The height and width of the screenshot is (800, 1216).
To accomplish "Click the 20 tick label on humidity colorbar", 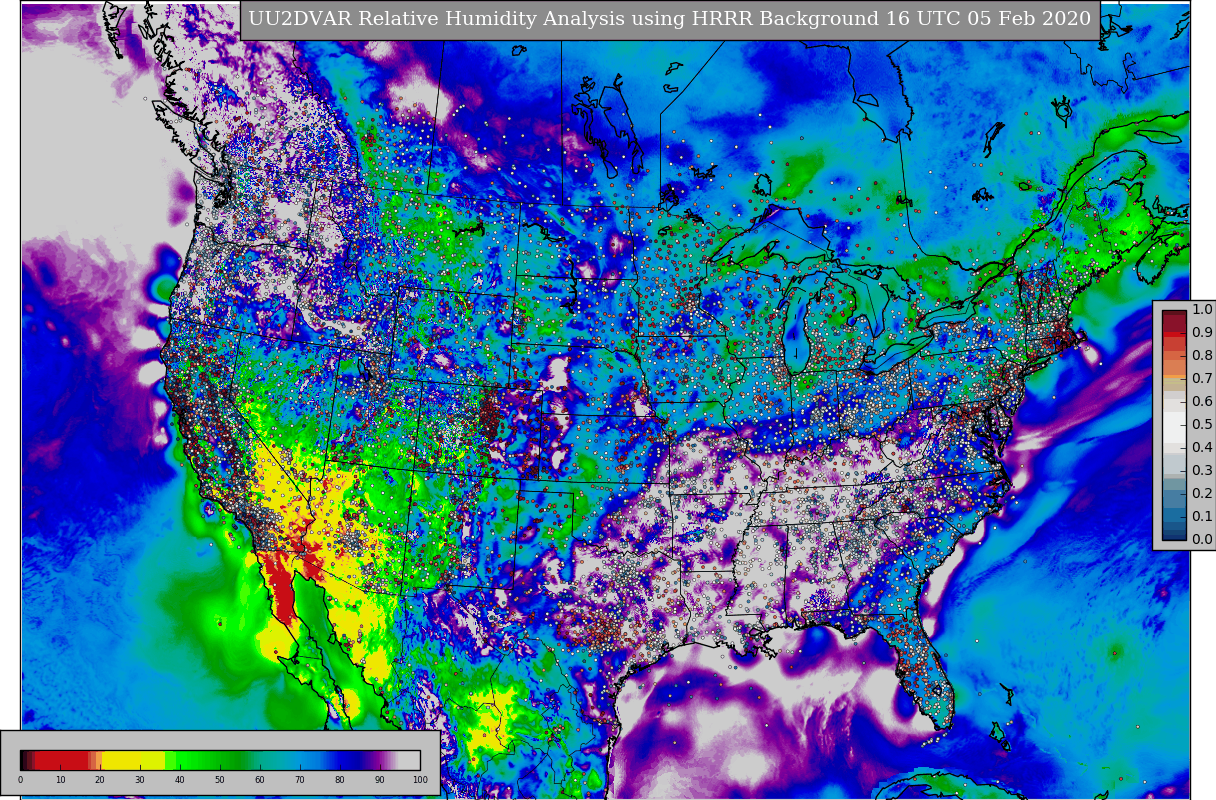I will [100, 780].
